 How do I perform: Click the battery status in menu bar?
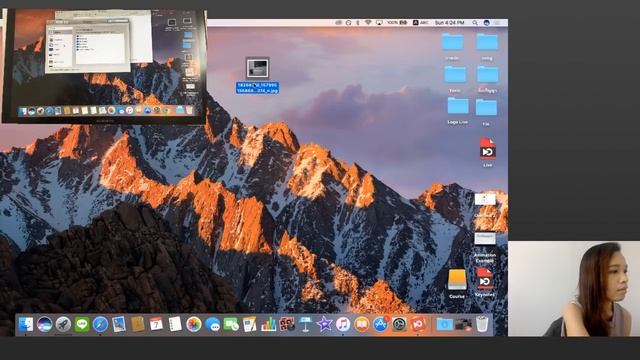coord(397,23)
